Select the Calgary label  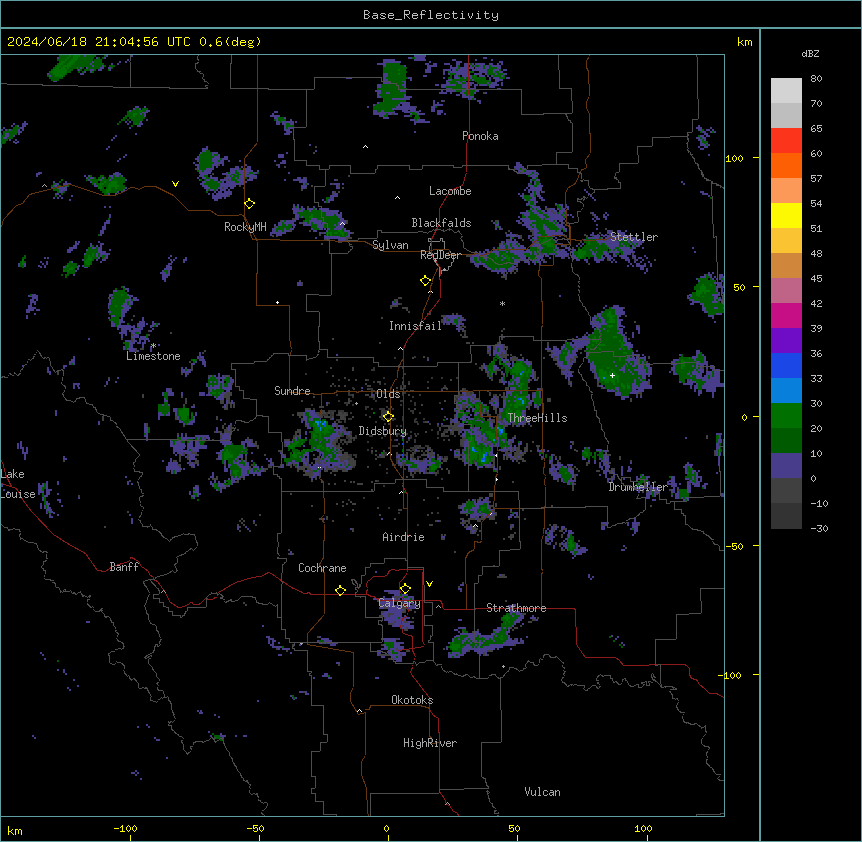[x=400, y=603]
